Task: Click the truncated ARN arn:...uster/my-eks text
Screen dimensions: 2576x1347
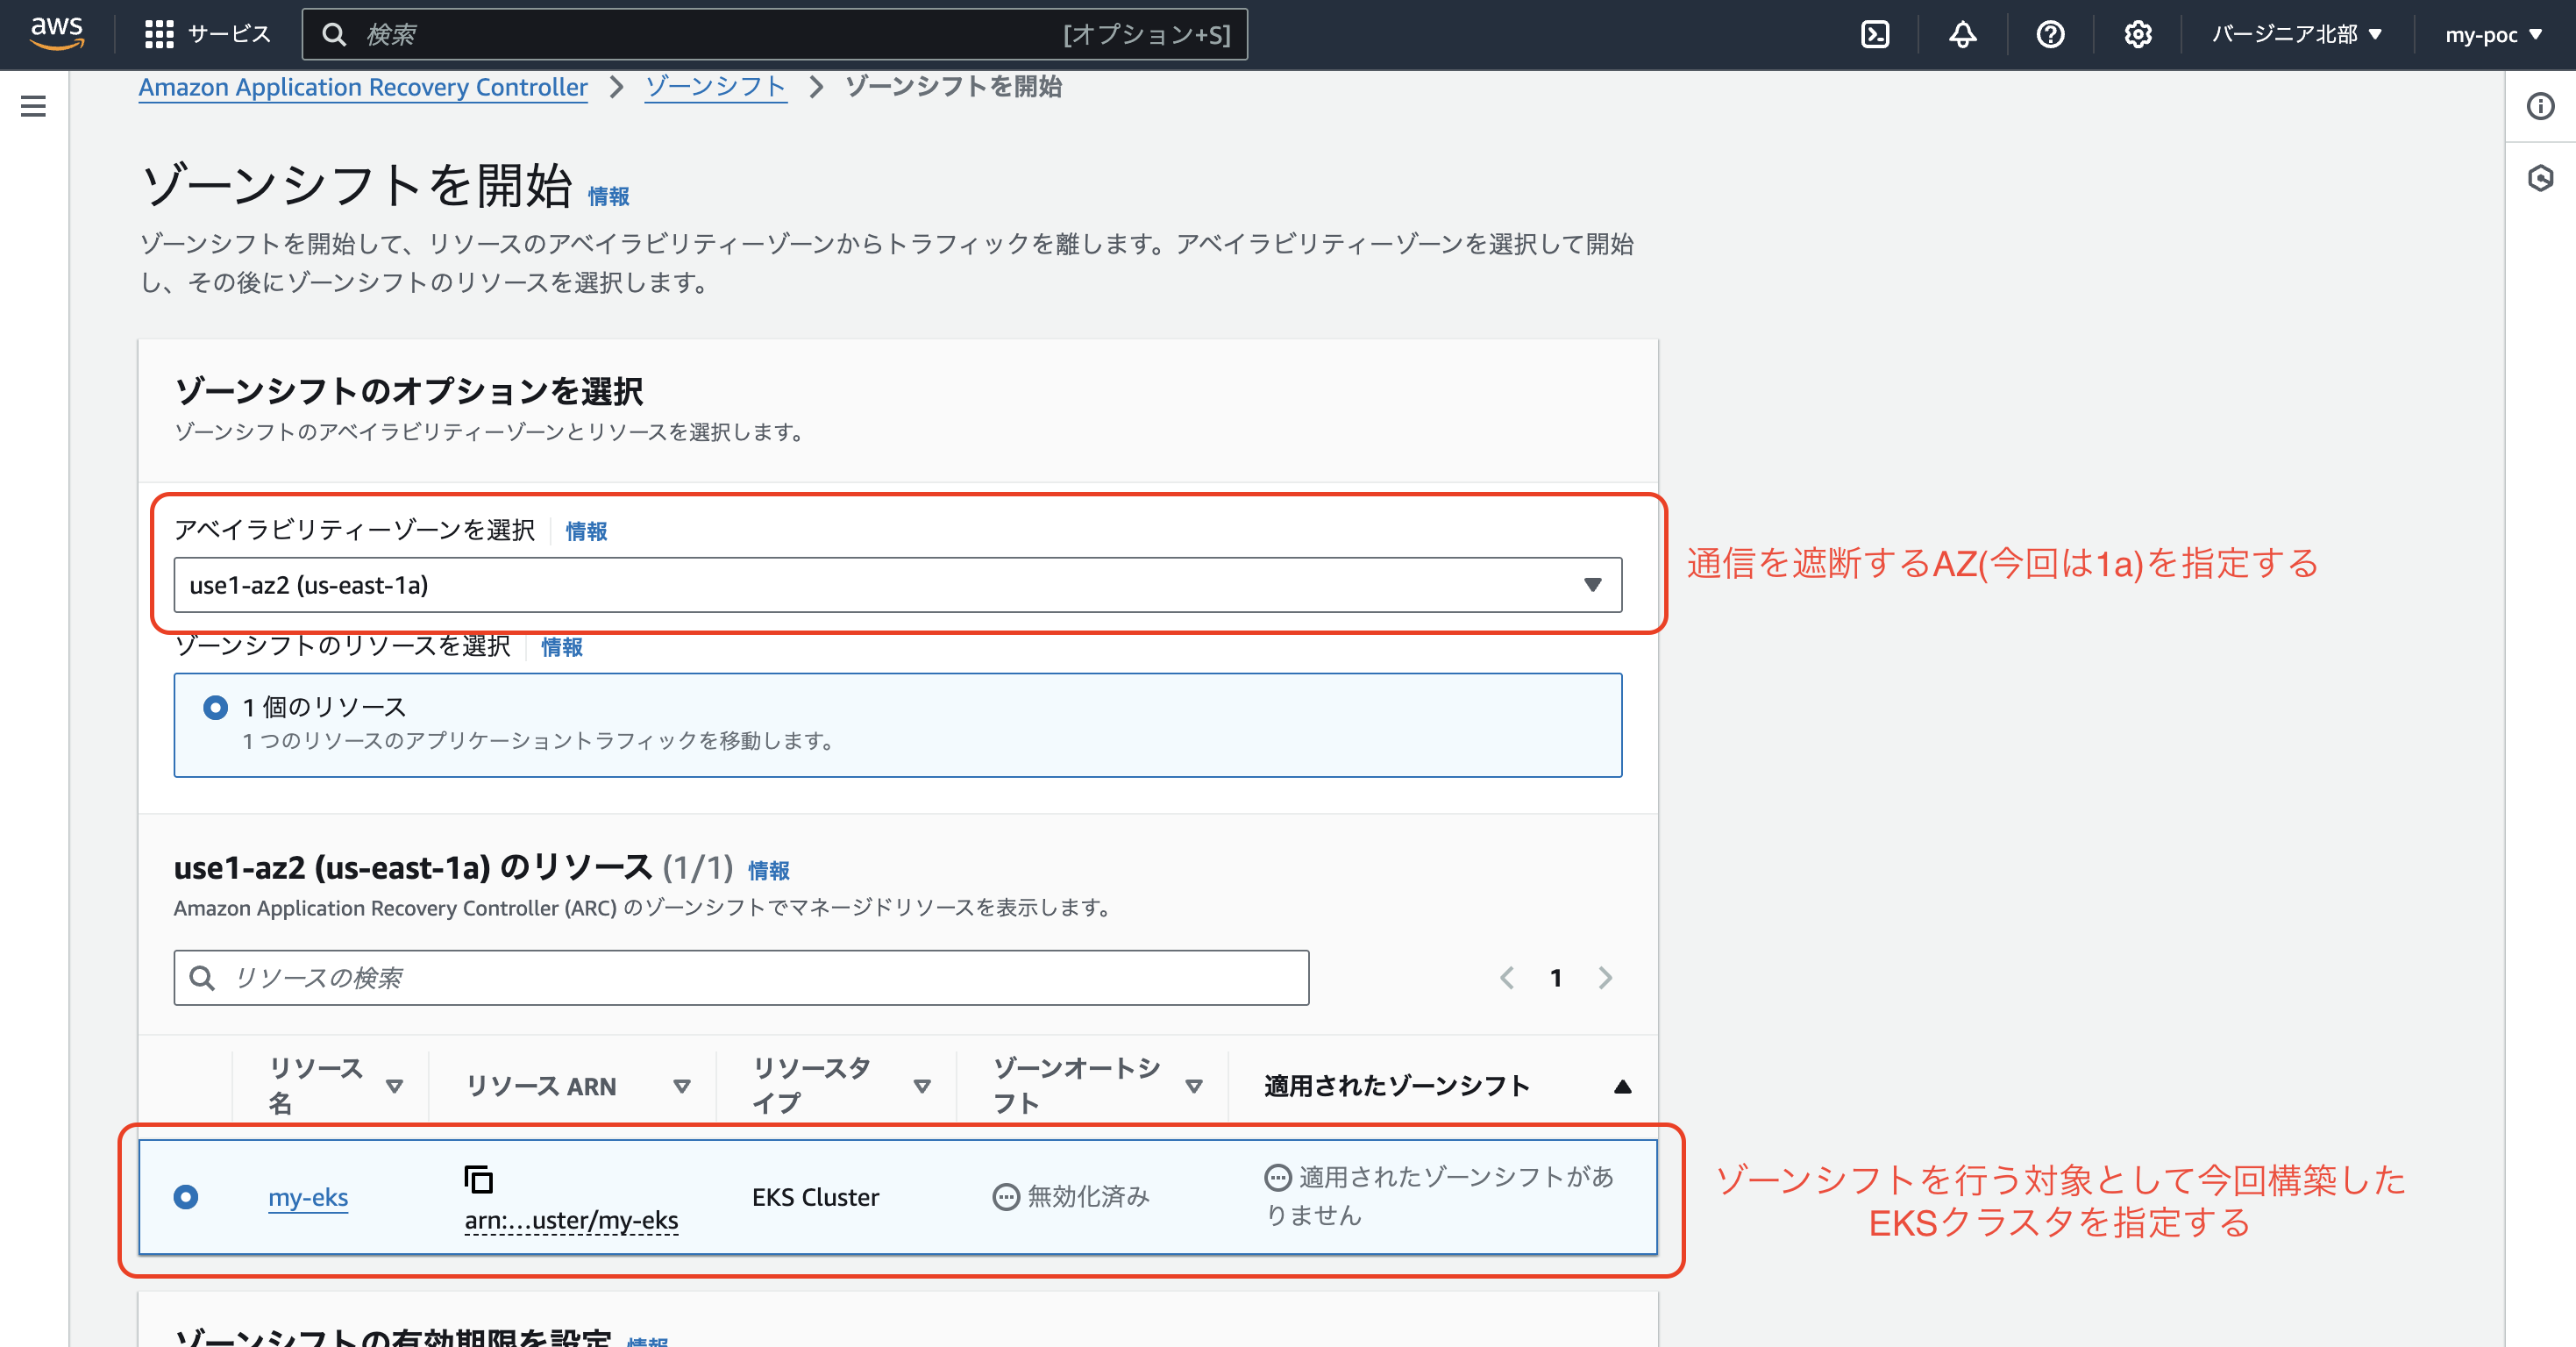Action: pyautogui.click(x=571, y=1220)
